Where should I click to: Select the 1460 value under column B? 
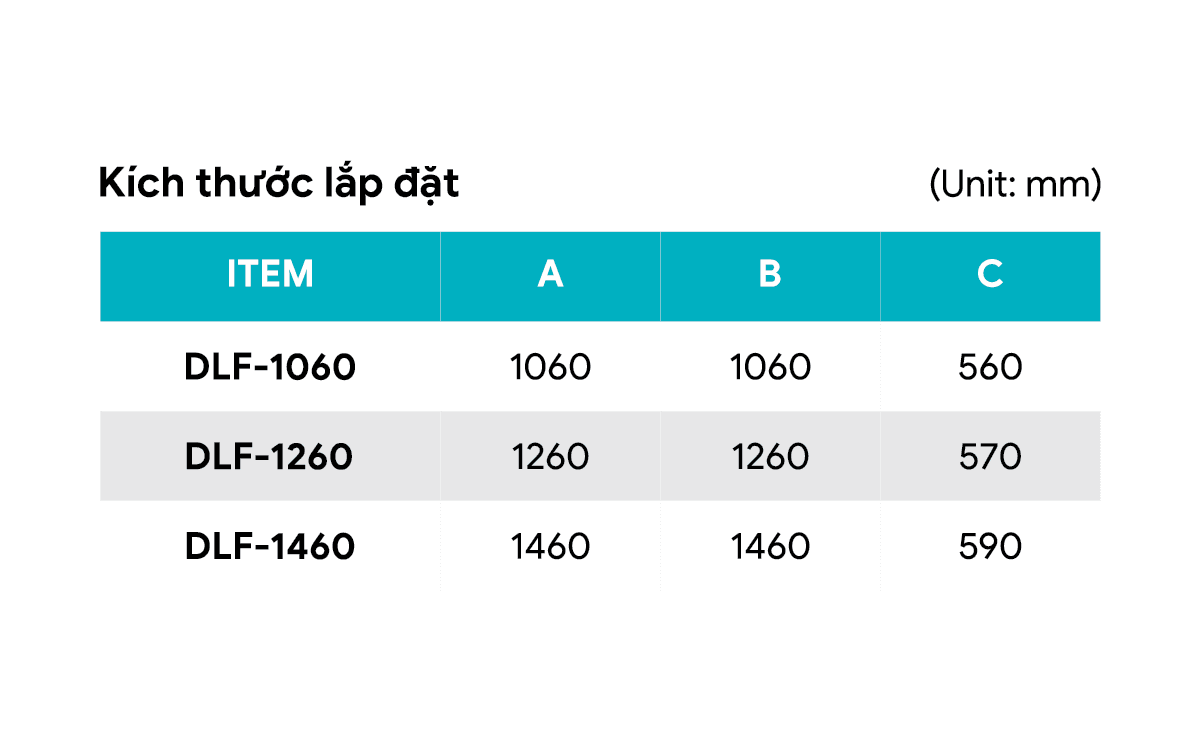tap(770, 547)
